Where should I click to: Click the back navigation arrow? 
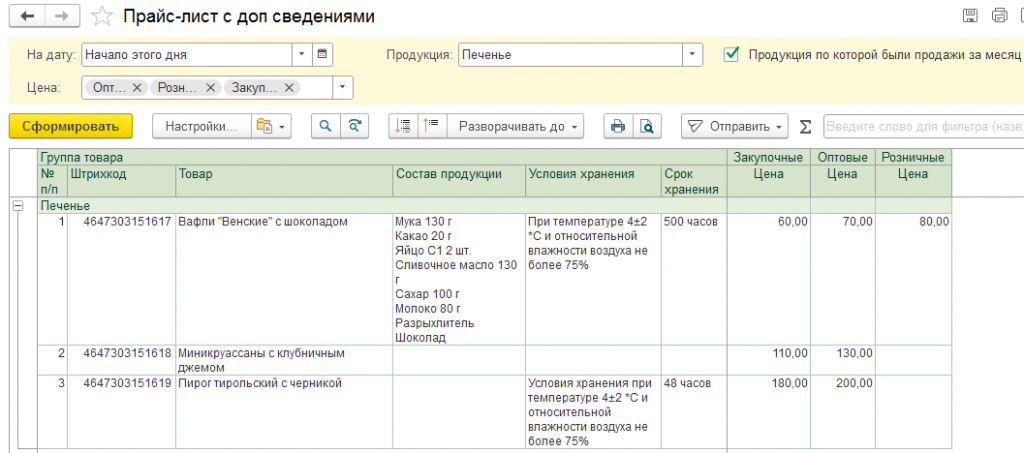(x=27, y=17)
